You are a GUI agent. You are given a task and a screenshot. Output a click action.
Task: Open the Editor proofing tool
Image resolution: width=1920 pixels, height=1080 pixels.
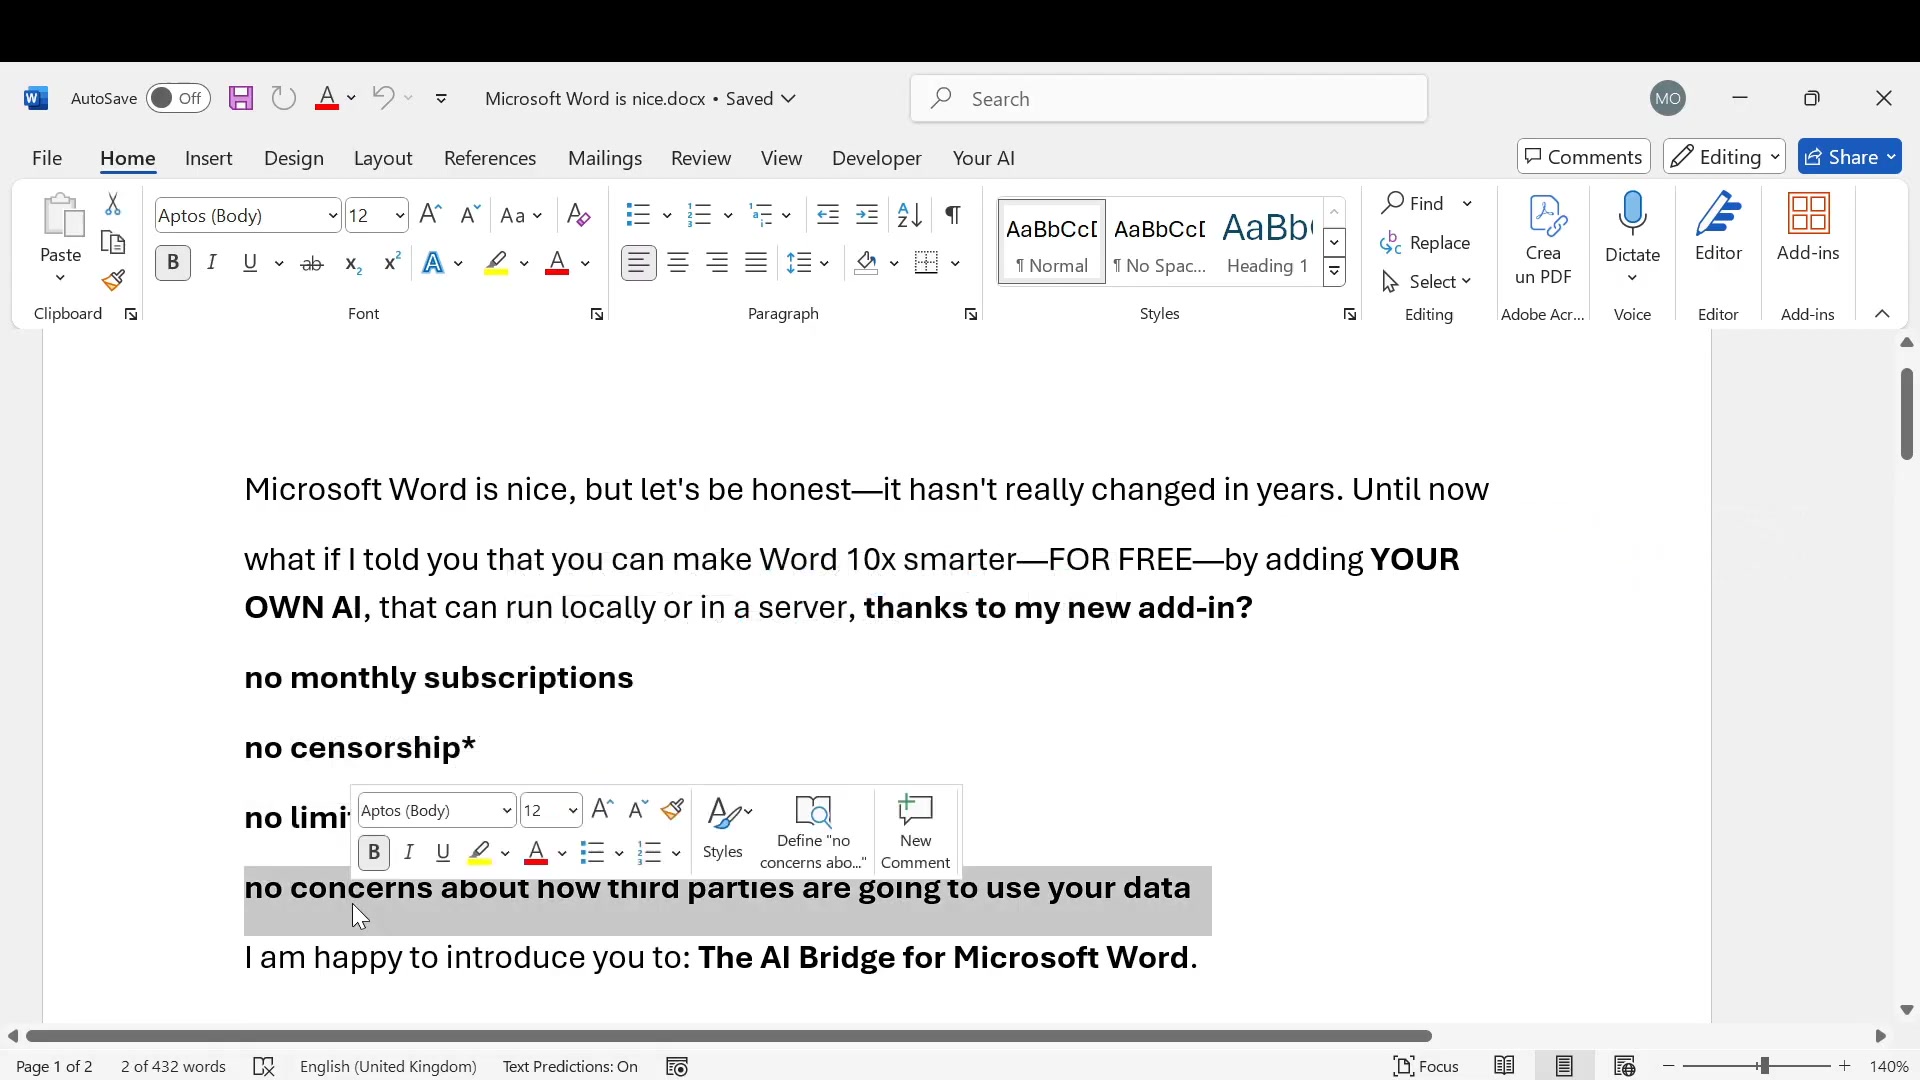pyautogui.click(x=1719, y=228)
